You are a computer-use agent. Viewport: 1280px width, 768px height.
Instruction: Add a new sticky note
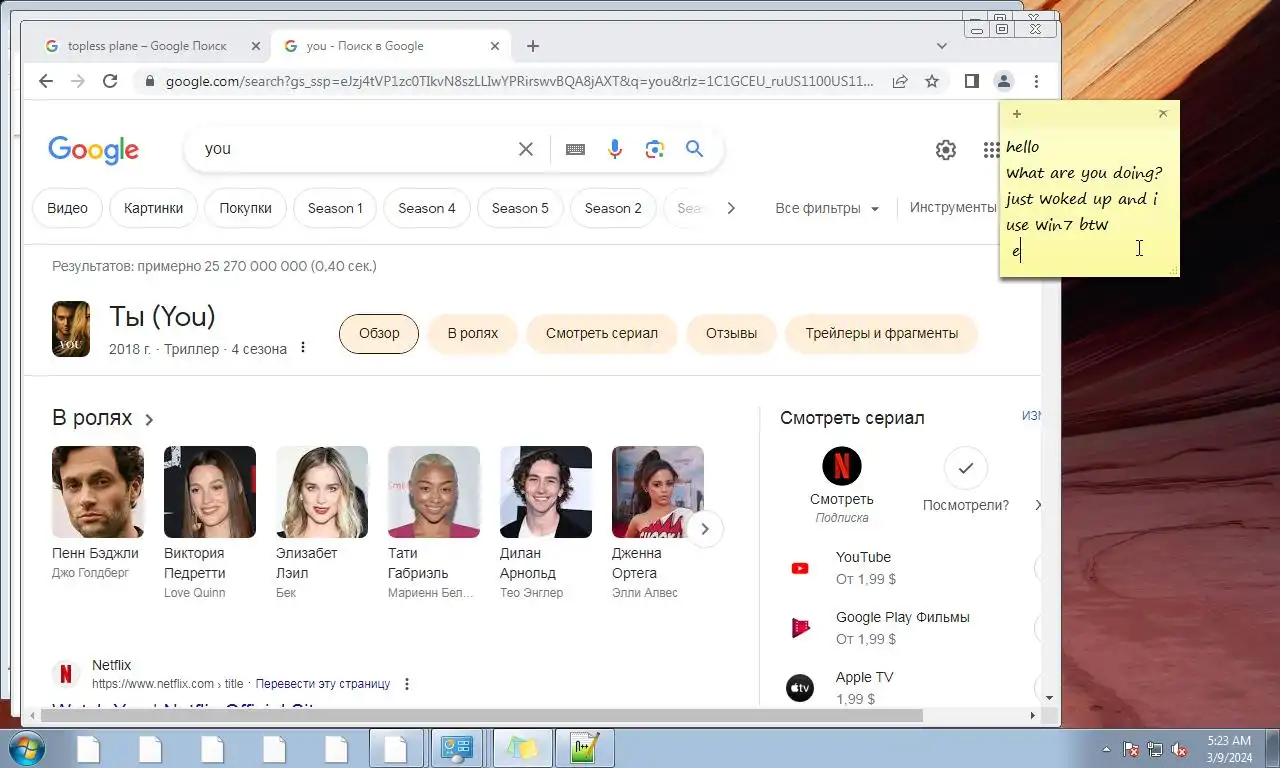(x=1017, y=114)
